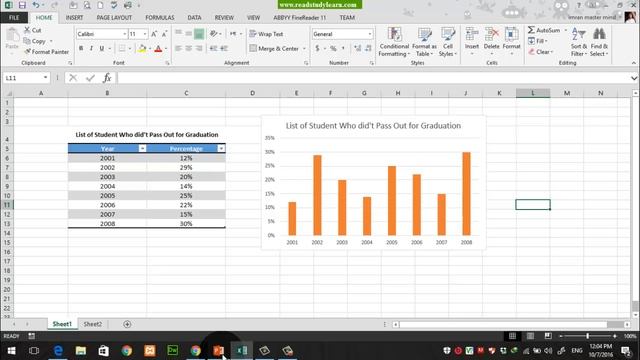The height and width of the screenshot is (360, 640).
Task: Toggle Underline formatting
Action: pos(102,49)
